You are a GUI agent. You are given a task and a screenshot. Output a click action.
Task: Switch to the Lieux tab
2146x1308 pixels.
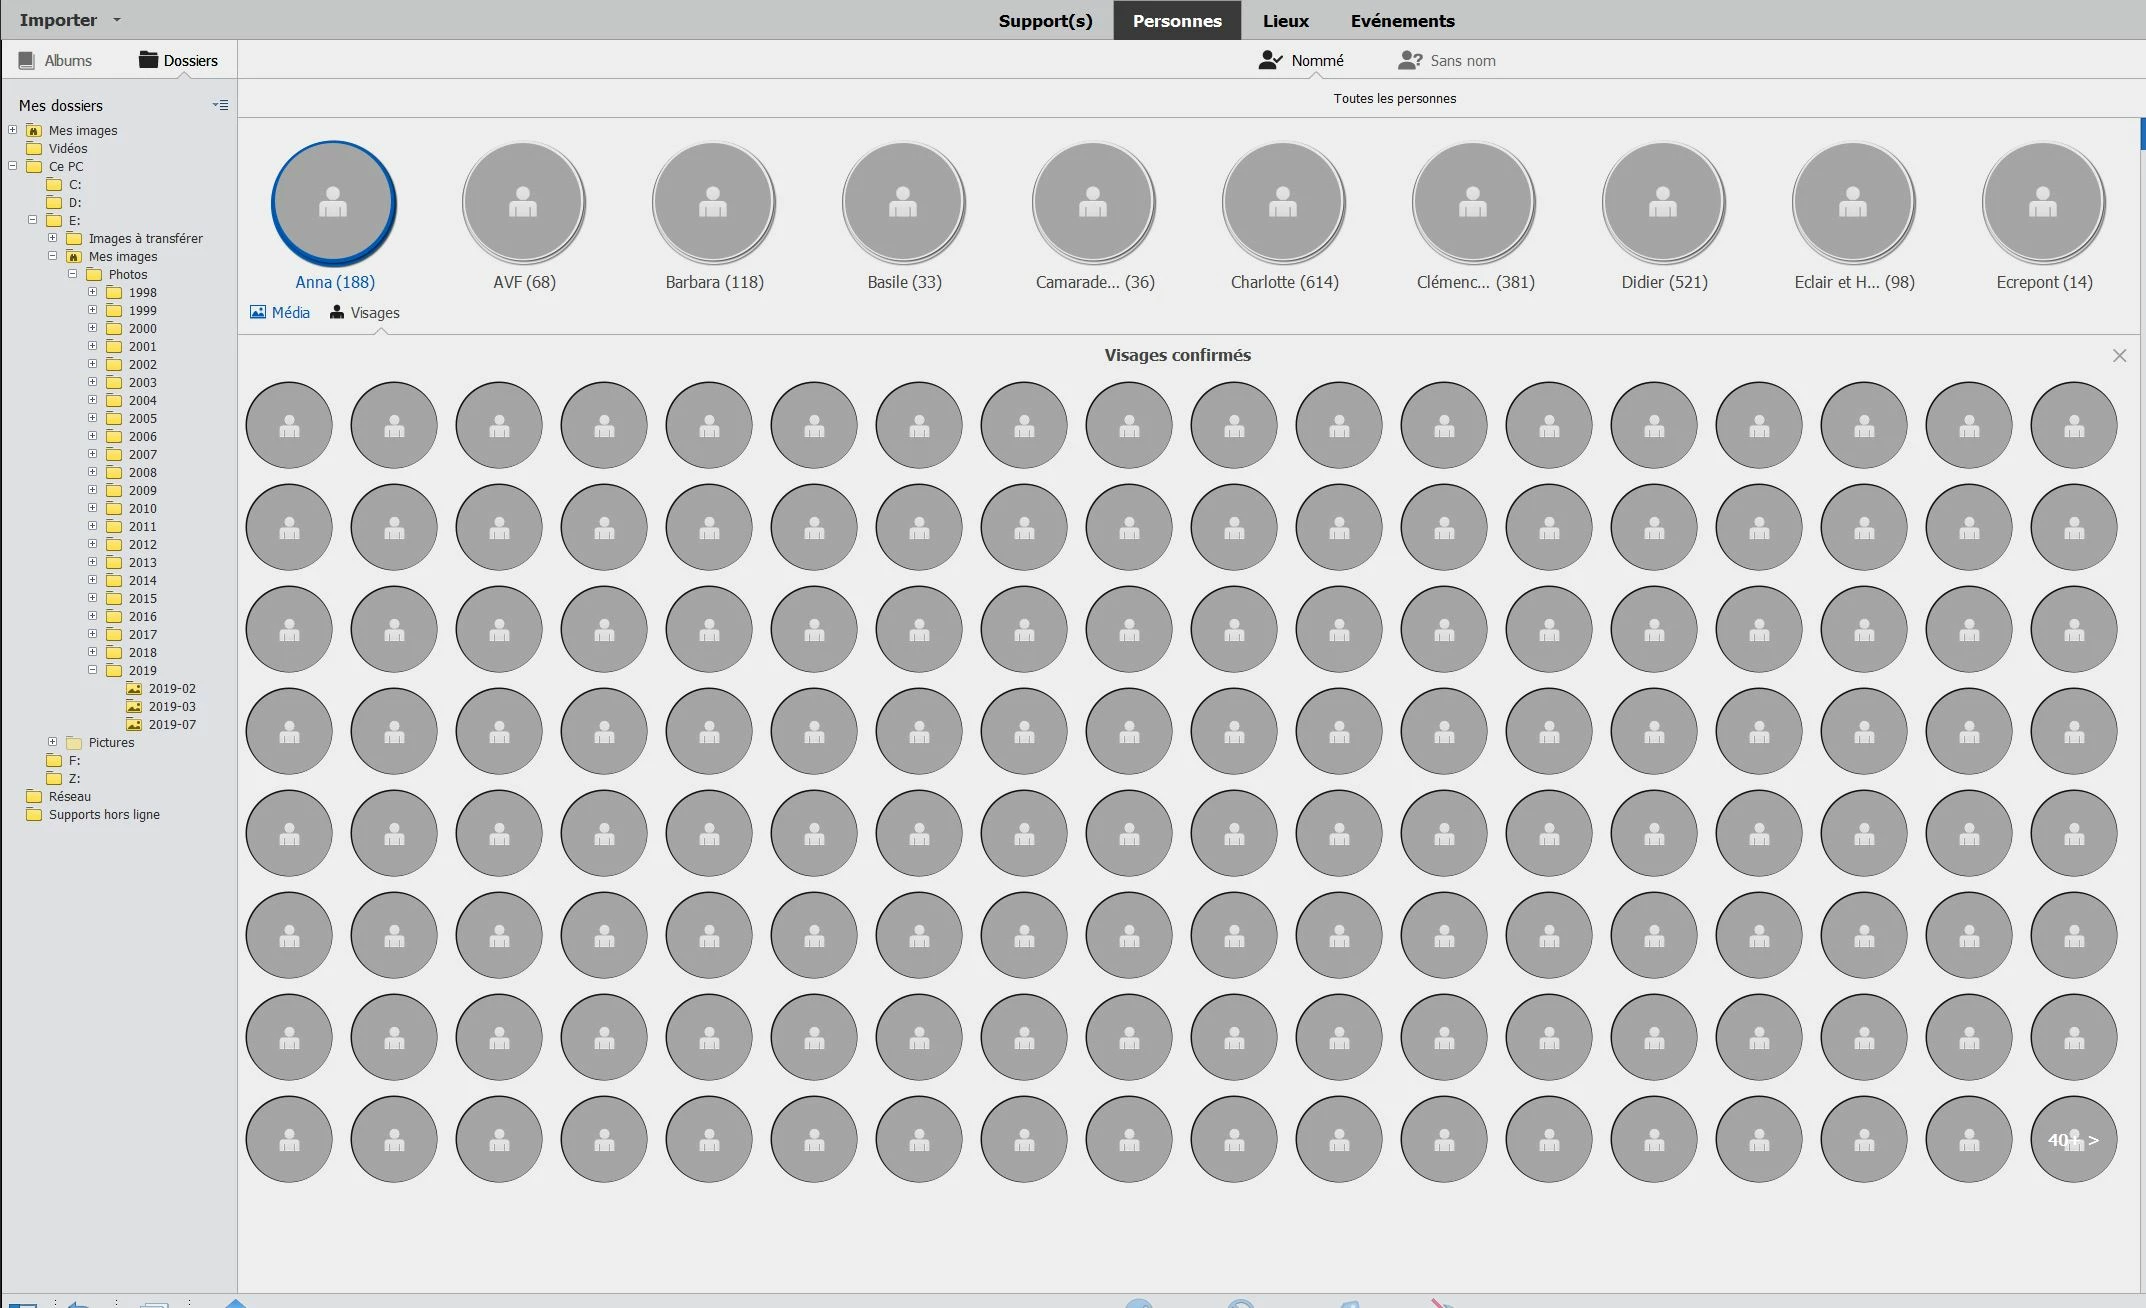[x=1285, y=20]
